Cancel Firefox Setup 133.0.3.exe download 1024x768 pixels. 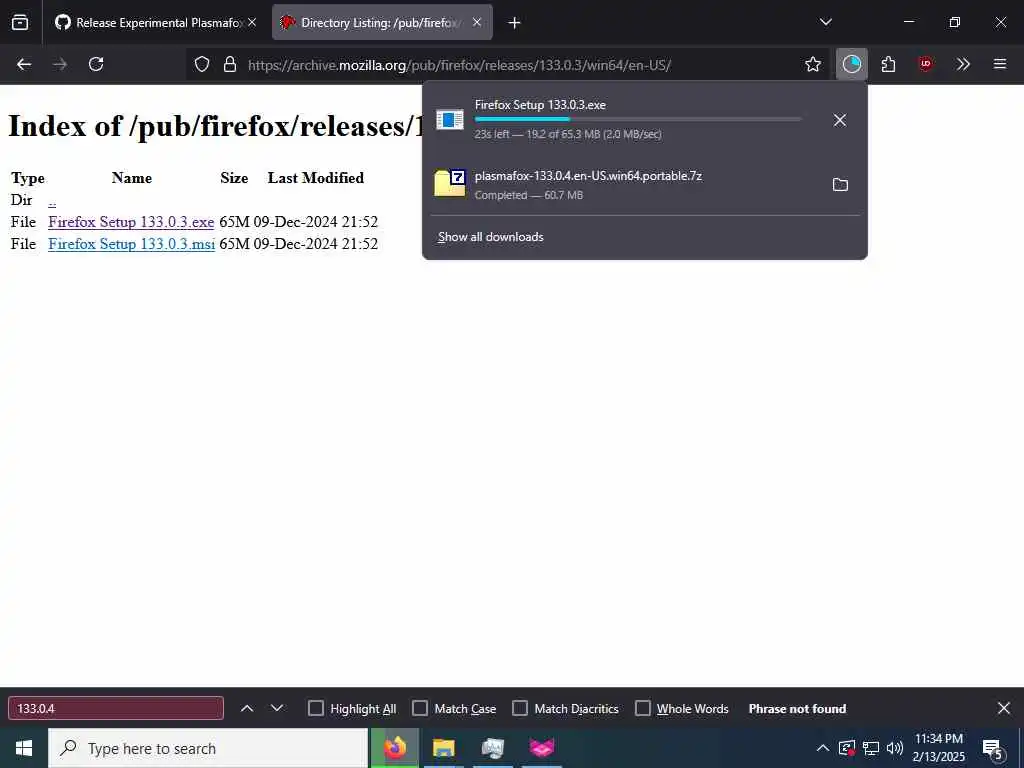click(840, 120)
